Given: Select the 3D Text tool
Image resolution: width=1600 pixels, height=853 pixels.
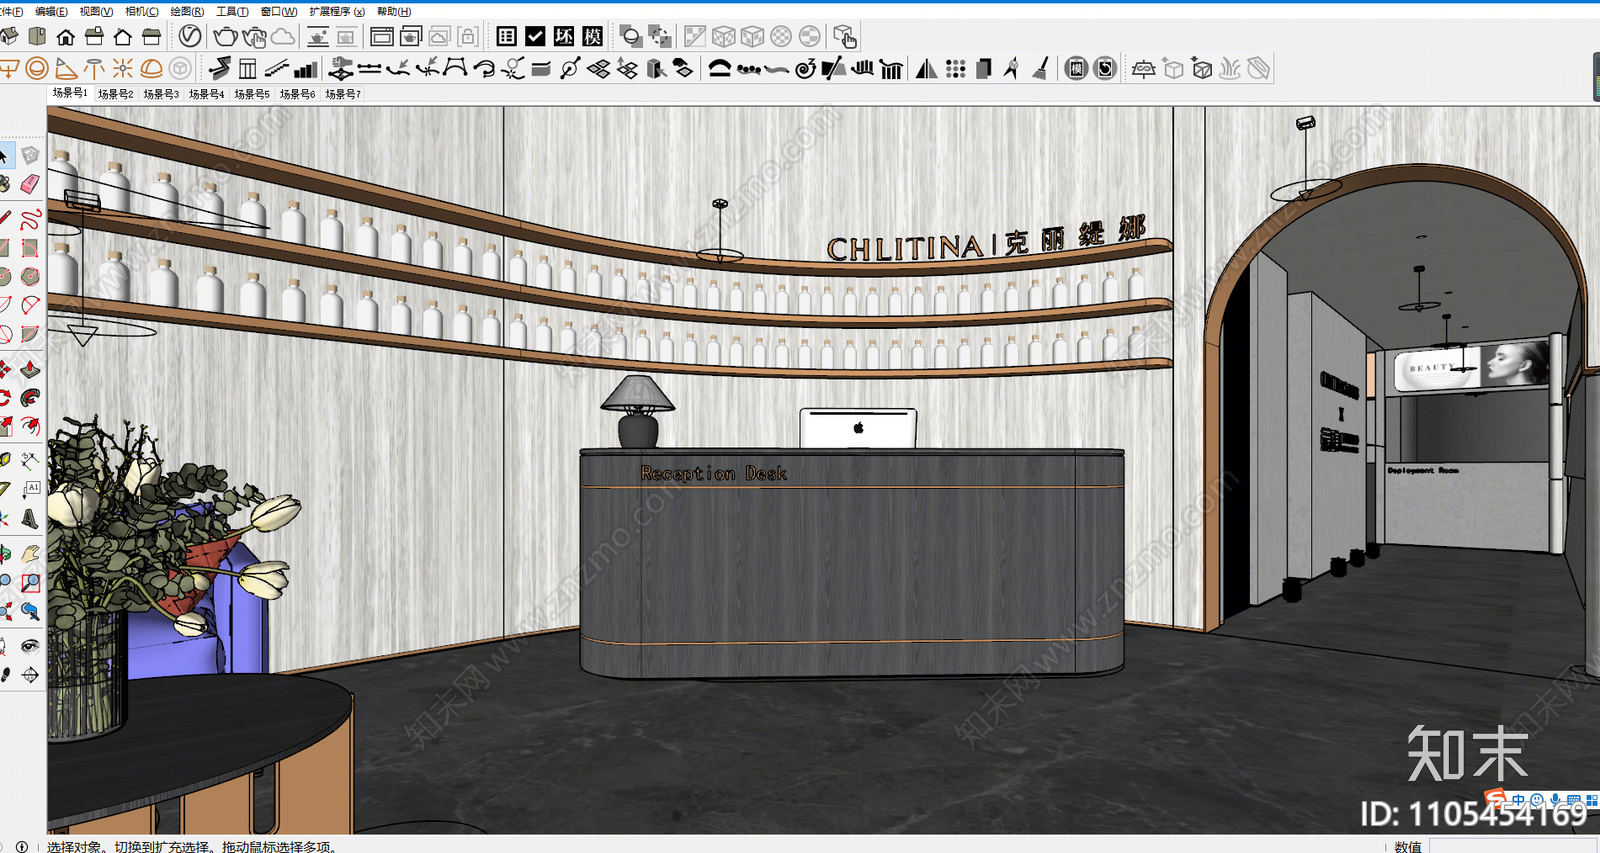Looking at the screenshot, I should [x=30, y=519].
